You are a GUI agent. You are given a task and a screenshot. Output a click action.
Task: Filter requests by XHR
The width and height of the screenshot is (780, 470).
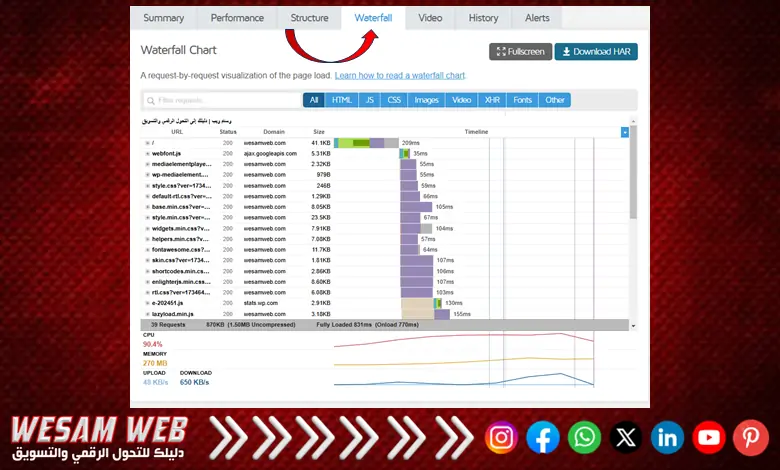click(x=492, y=100)
